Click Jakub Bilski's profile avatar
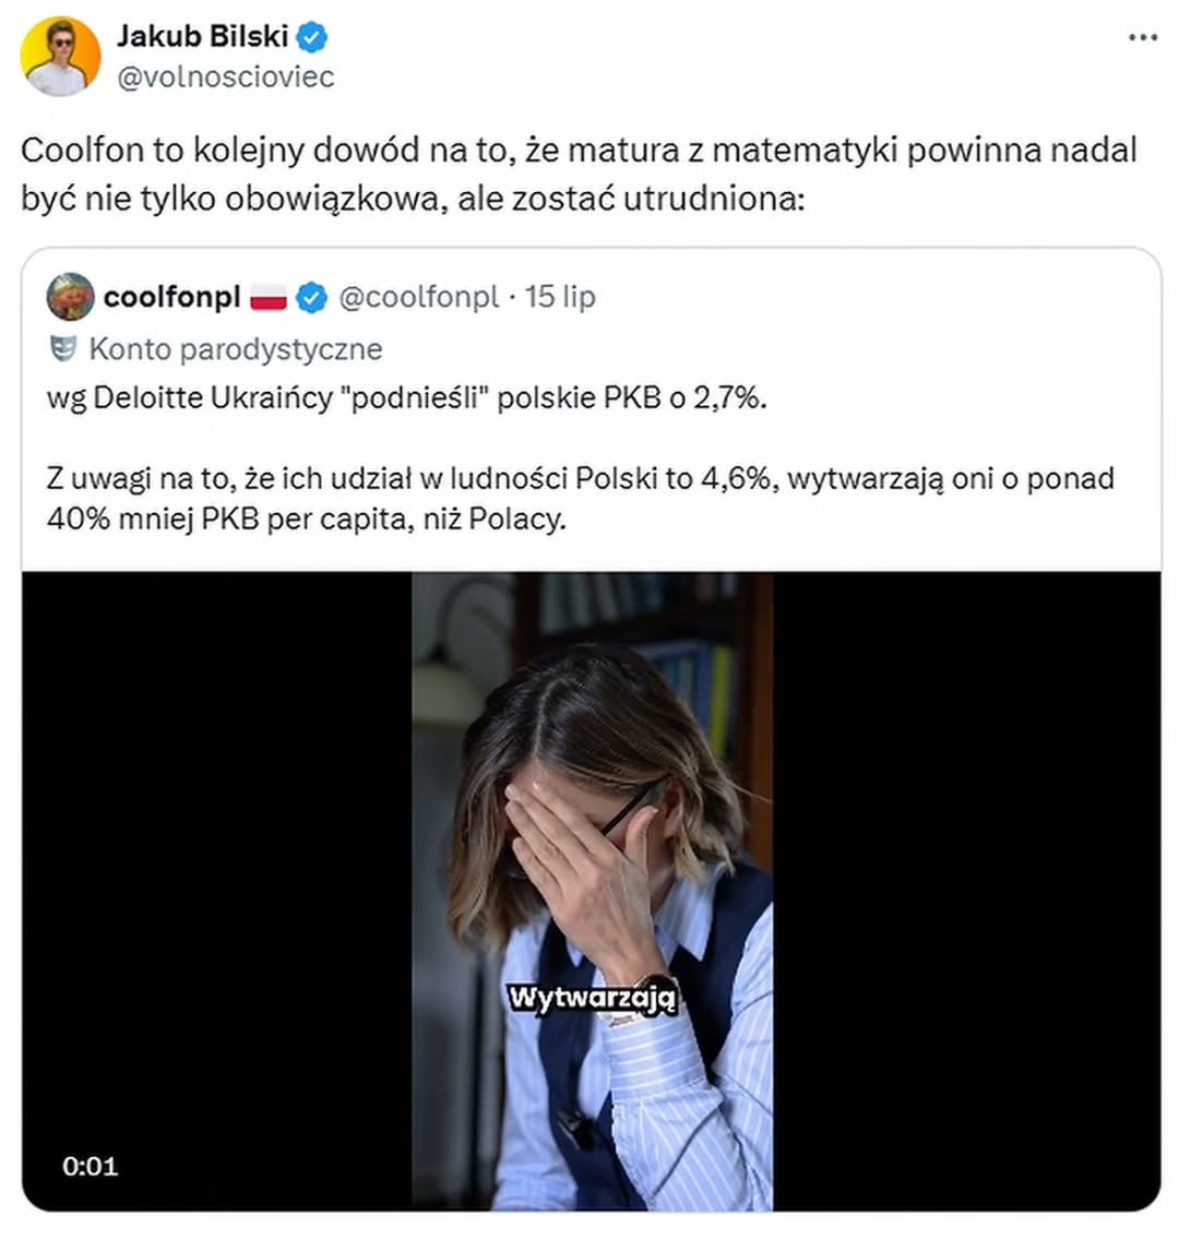Image resolution: width=1179 pixels, height=1234 pixels. tap(60, 56)
